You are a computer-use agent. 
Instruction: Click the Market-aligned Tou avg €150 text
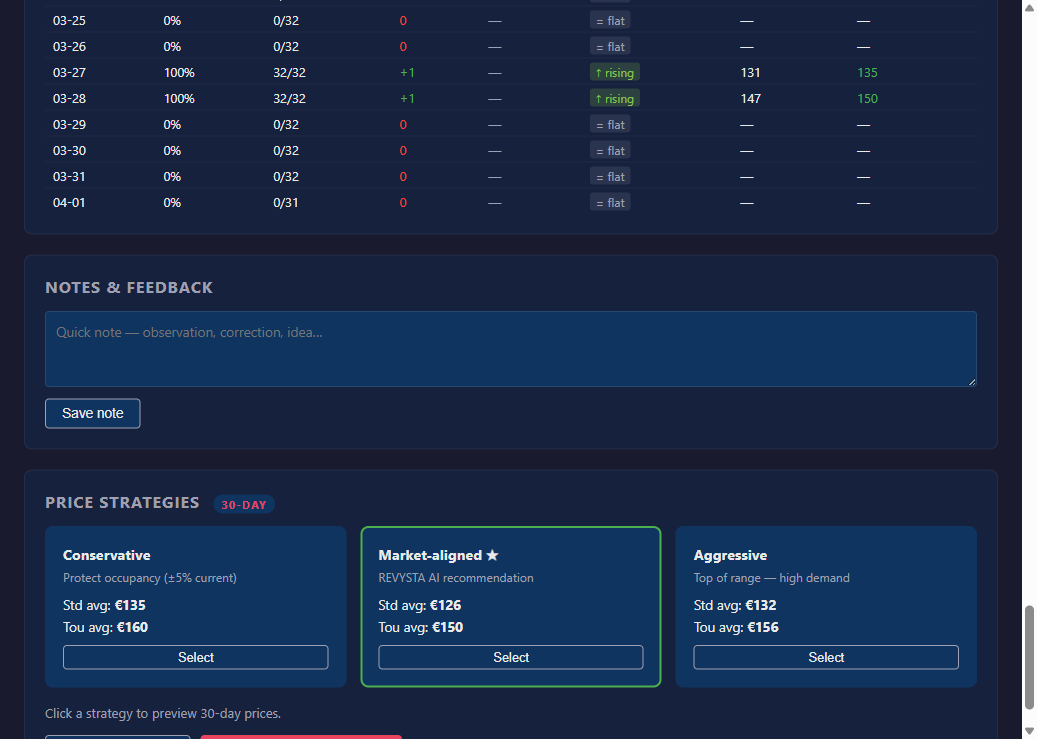tap(421, 627)
